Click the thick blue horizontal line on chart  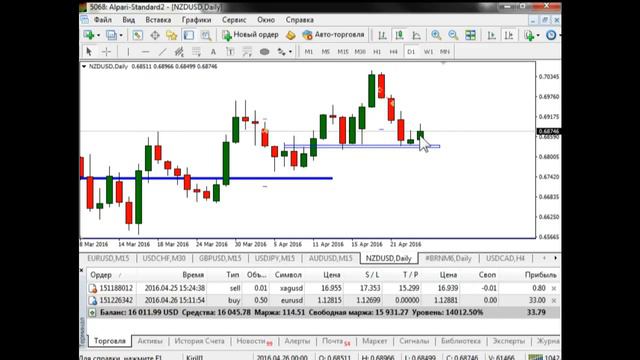tap(207, 178)
